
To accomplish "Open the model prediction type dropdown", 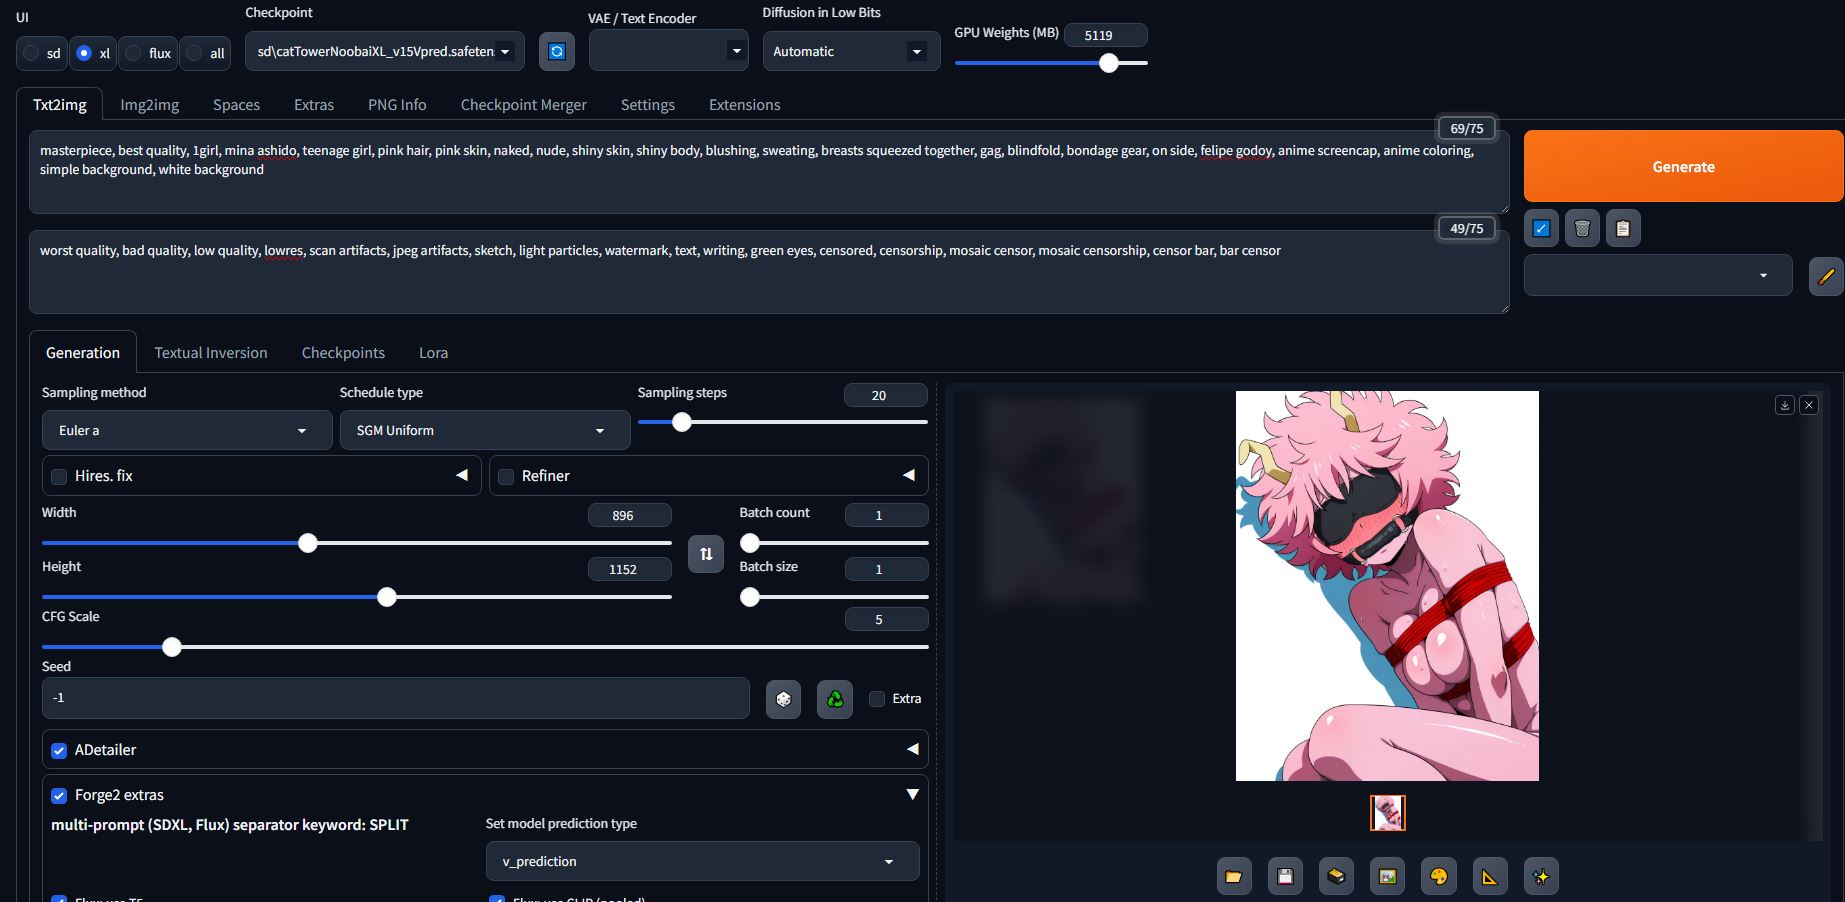I will point(703,861).
